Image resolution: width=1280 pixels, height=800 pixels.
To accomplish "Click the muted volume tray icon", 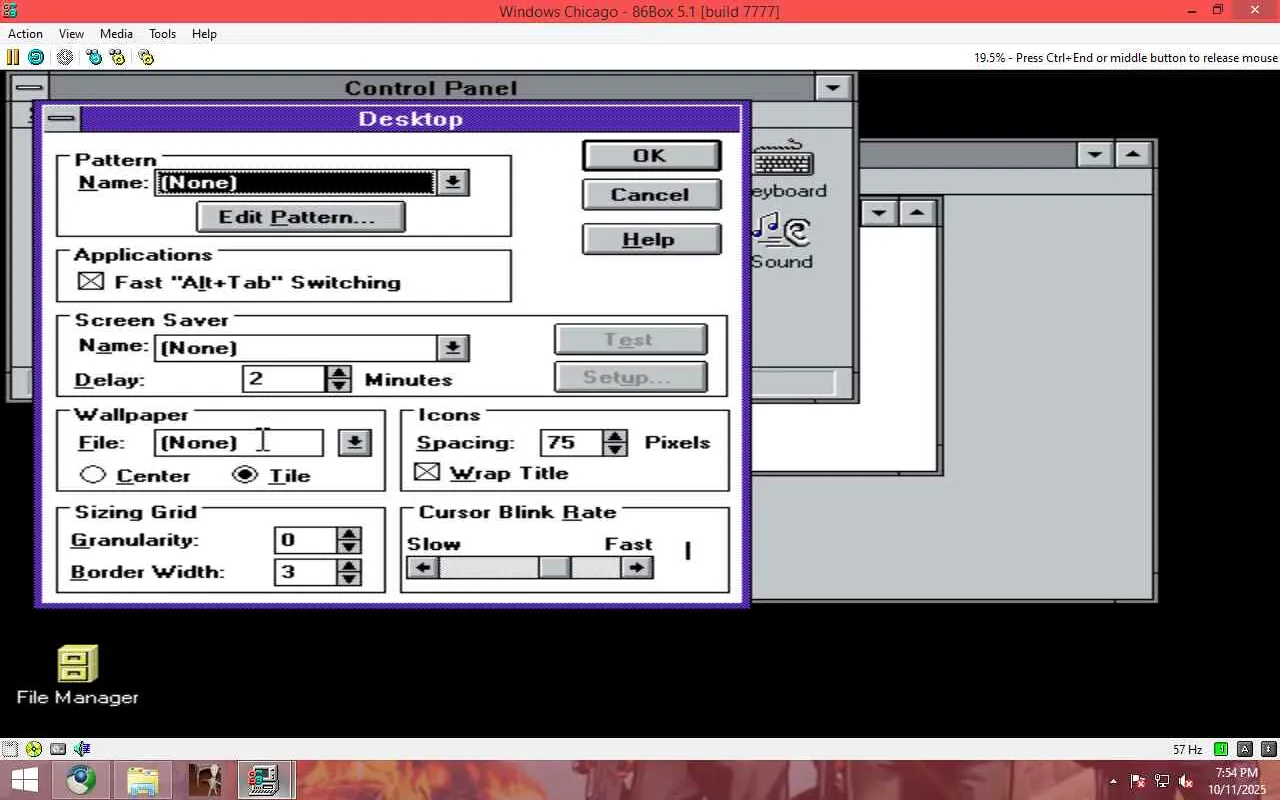I will [x=1186, y=781].
